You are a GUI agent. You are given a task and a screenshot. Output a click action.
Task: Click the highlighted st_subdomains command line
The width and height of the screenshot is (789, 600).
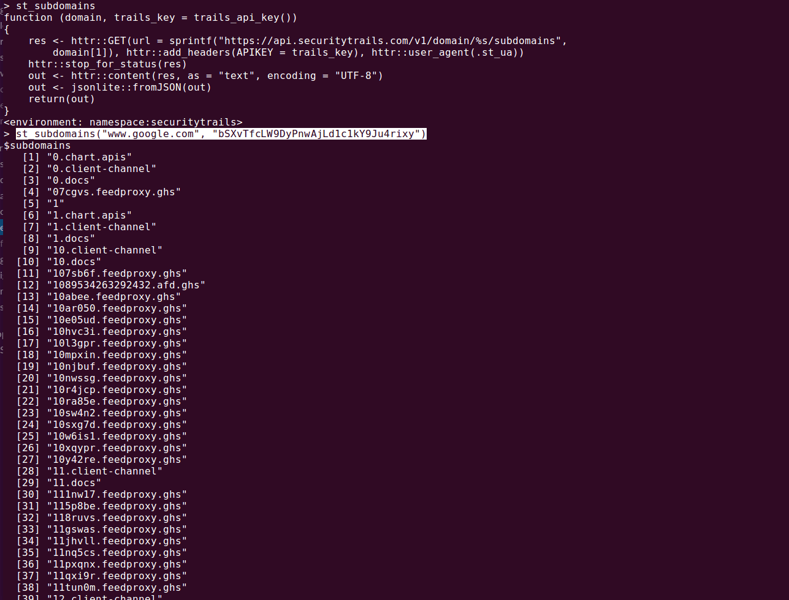(221, 134)
